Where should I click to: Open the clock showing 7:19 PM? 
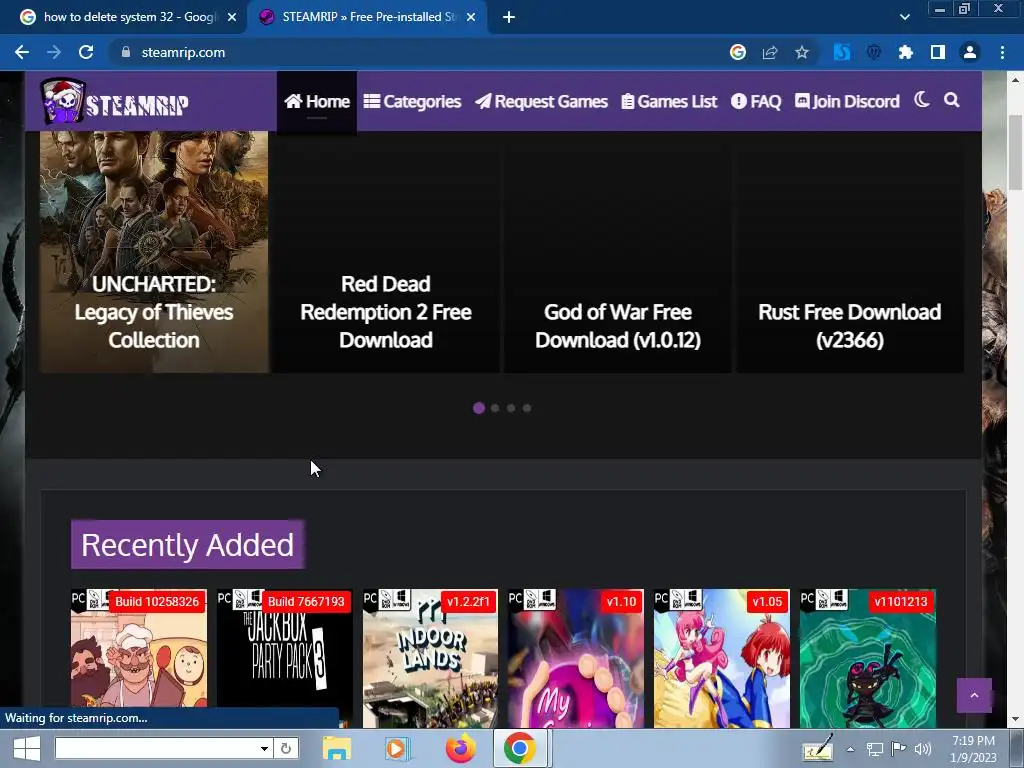973,748
